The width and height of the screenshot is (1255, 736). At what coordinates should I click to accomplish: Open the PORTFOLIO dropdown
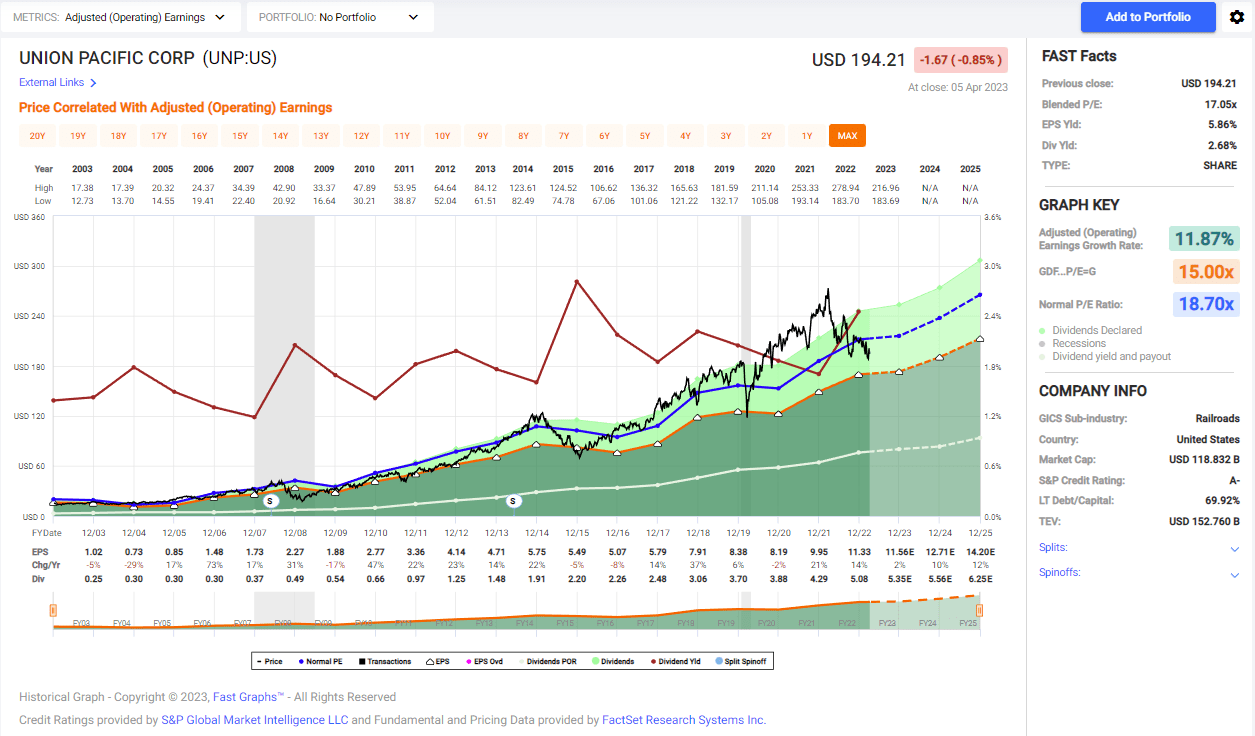341,17
